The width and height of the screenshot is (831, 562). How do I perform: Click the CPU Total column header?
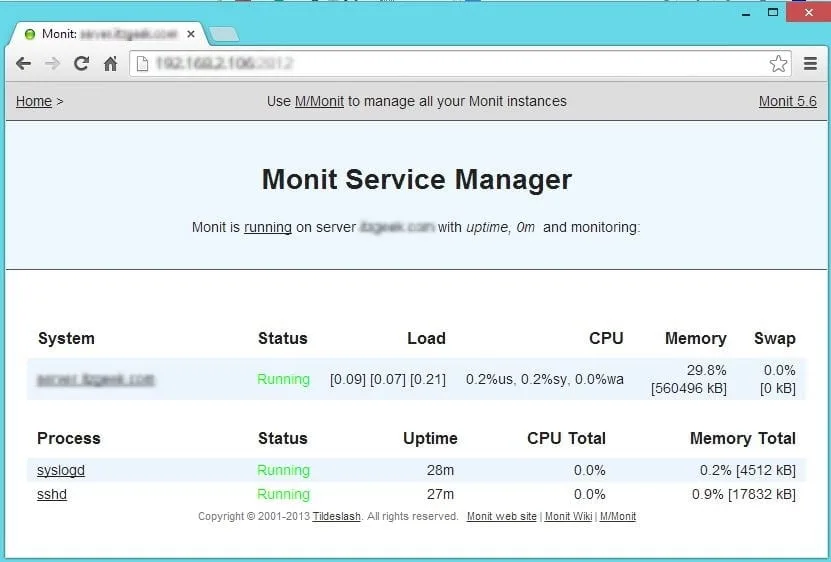pyautogui.click(x=567, y=438)
